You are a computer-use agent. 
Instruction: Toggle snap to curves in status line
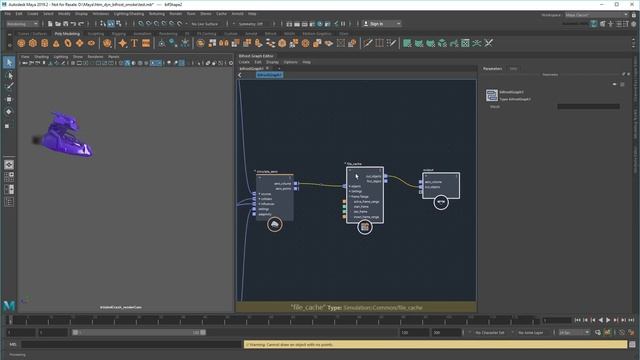[x=149, y=24]
